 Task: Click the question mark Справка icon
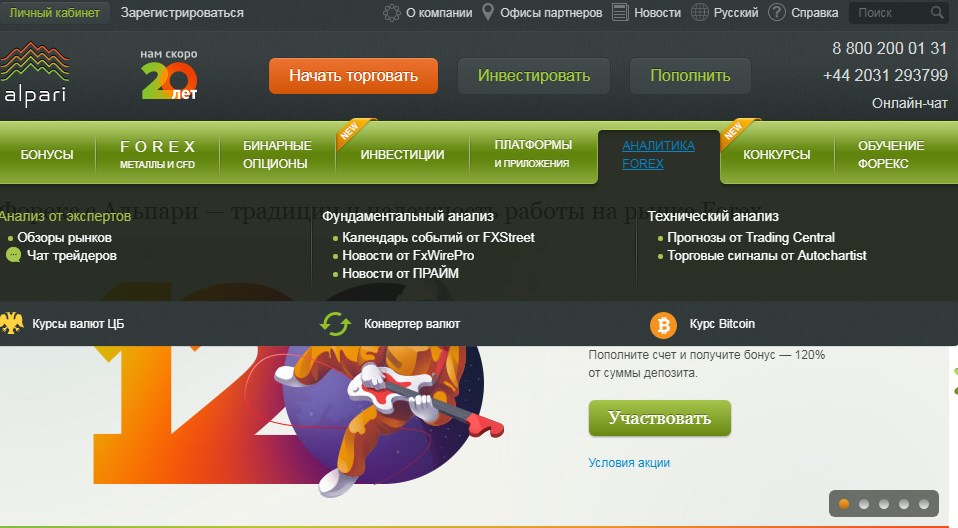(x=777, y=12)
